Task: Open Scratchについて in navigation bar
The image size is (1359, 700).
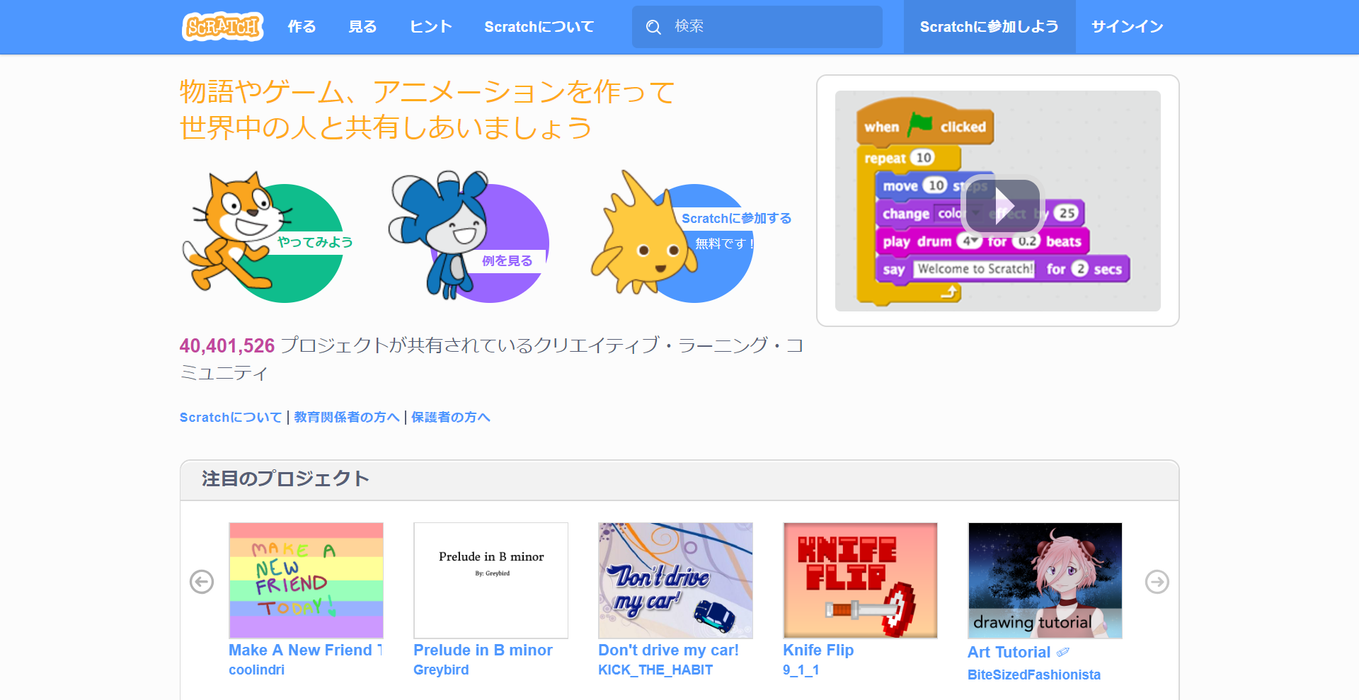Action: 539,27
